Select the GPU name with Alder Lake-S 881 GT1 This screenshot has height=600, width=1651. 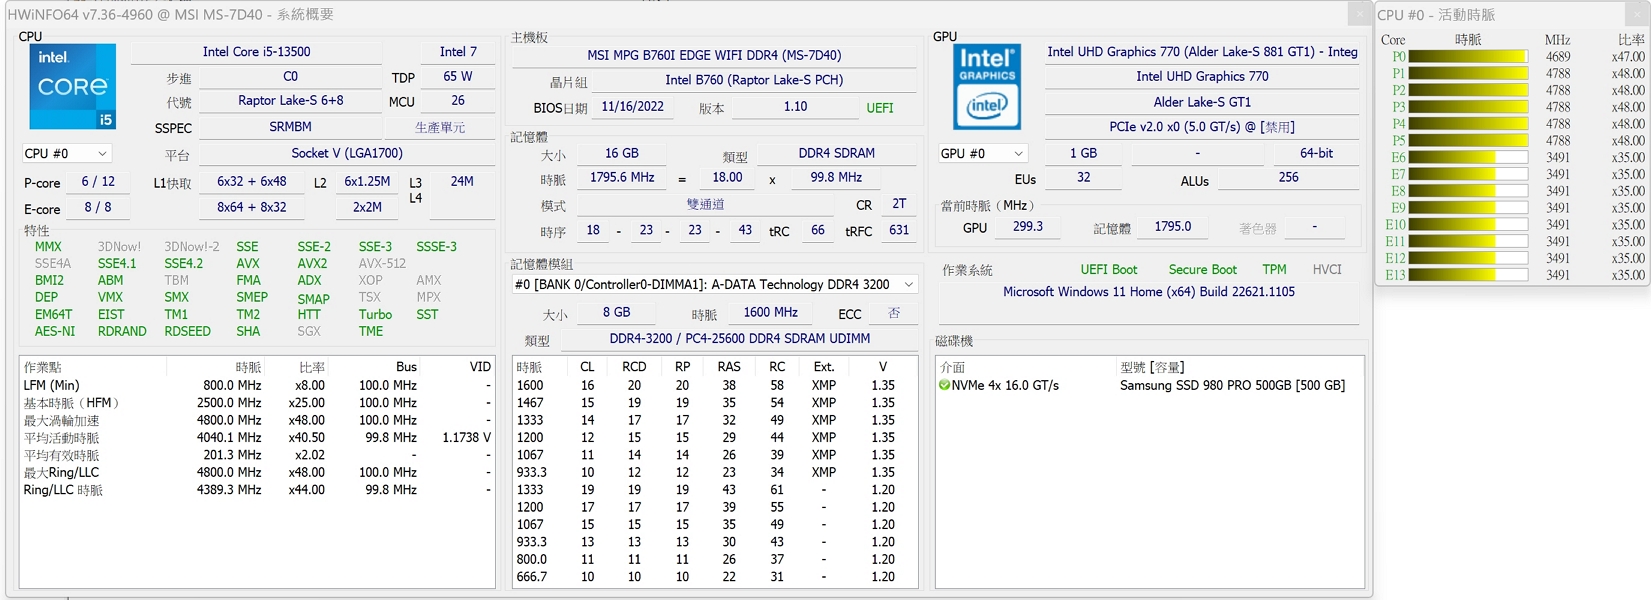tap(1202, 52)
